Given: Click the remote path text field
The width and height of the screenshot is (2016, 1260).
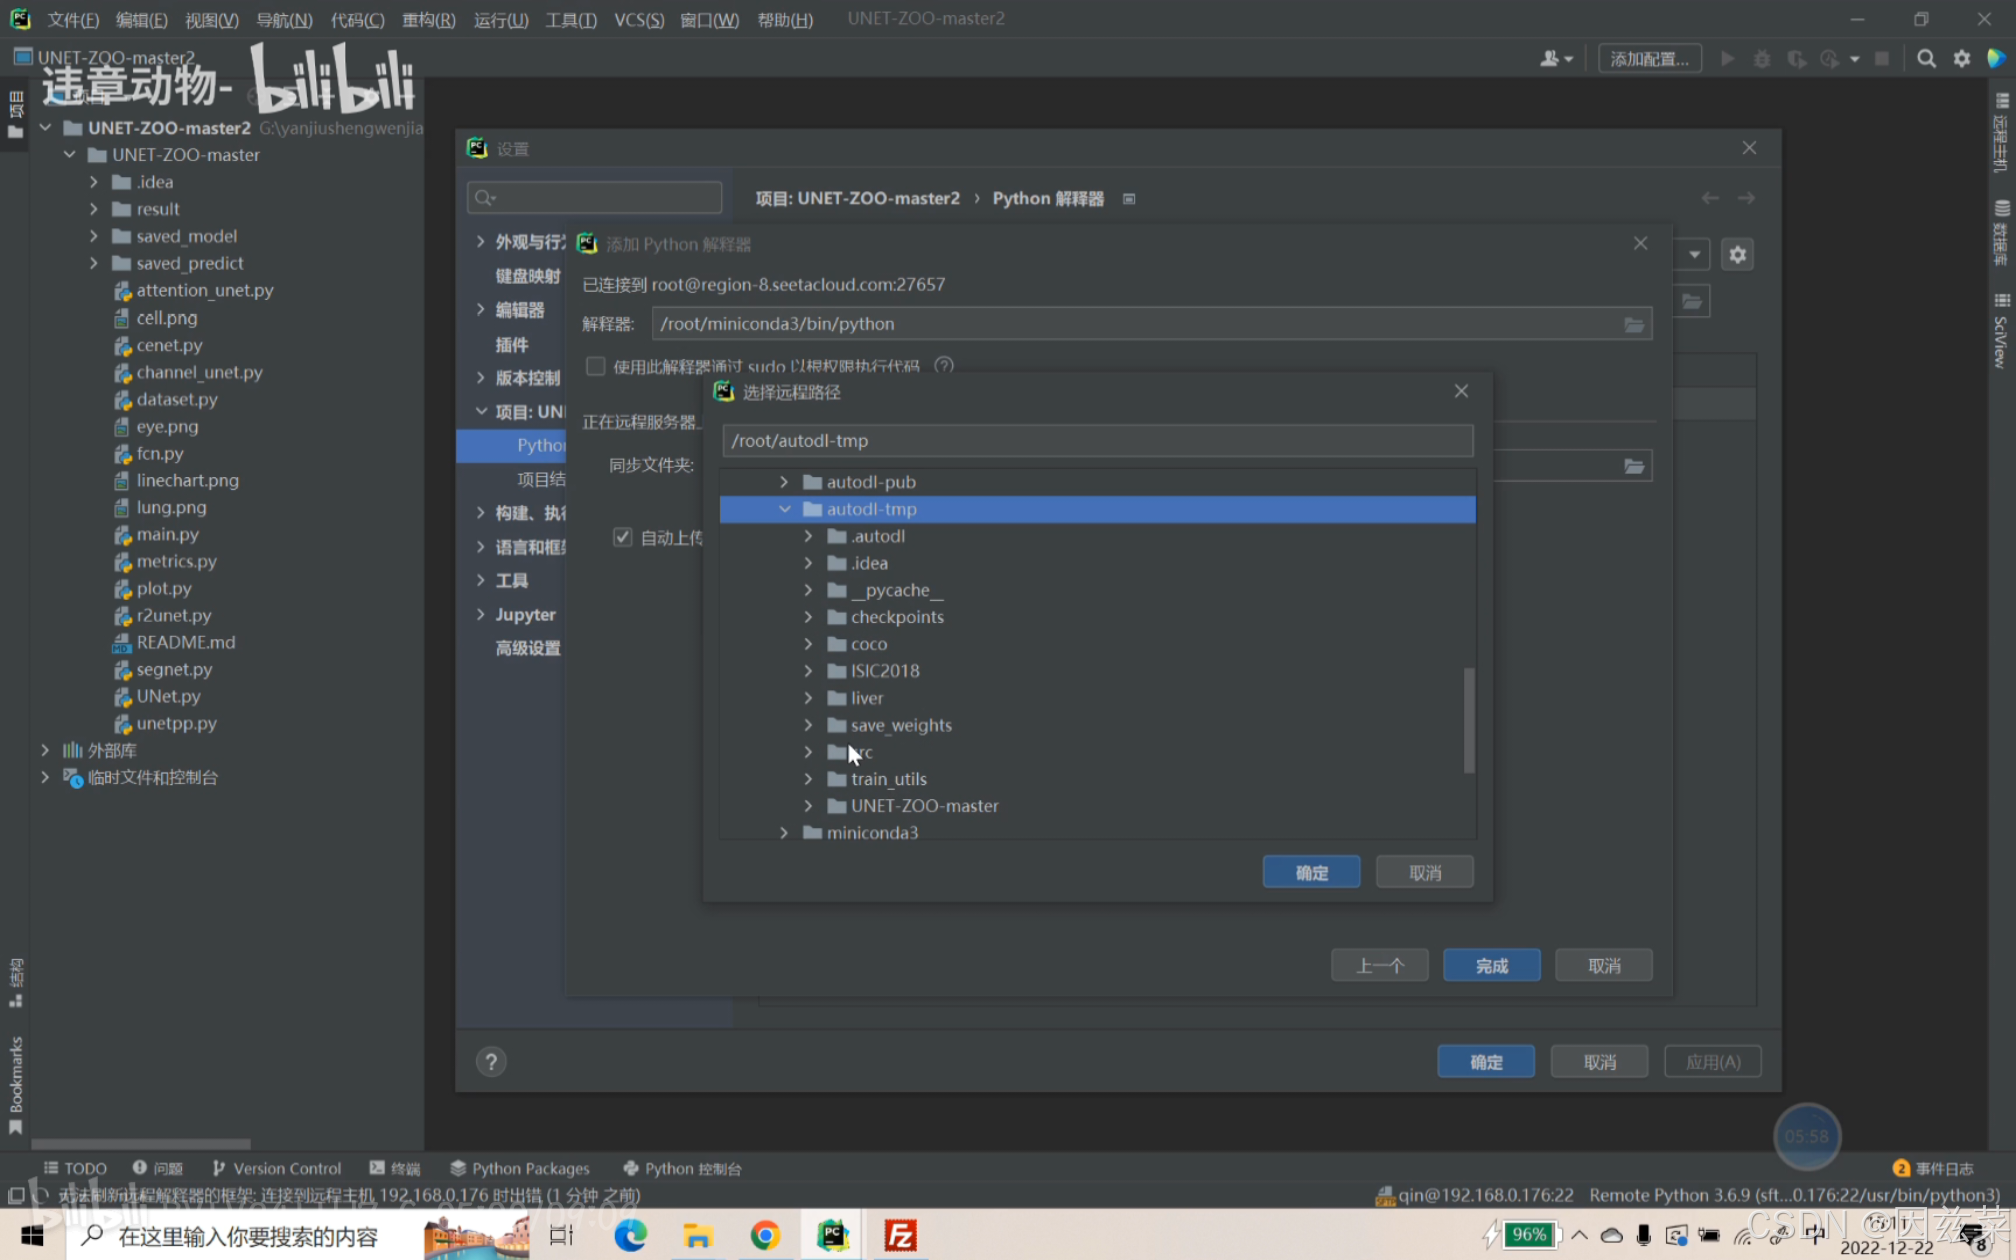Looking at the screenshot, I should (x=1096, y=441).
